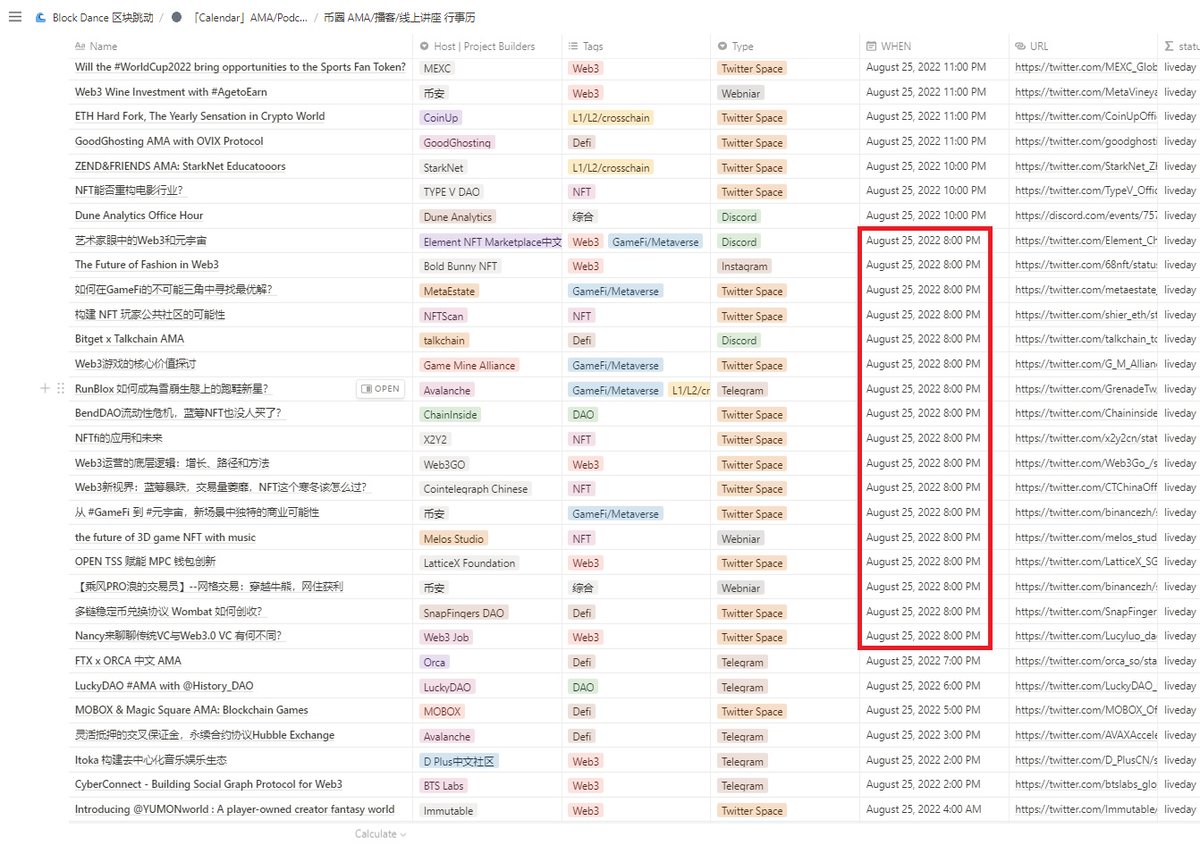1200x846 pixels.
Task: Open the twitter.com/LuckyDAO_ URL link
Action: tap(1085, 686)
